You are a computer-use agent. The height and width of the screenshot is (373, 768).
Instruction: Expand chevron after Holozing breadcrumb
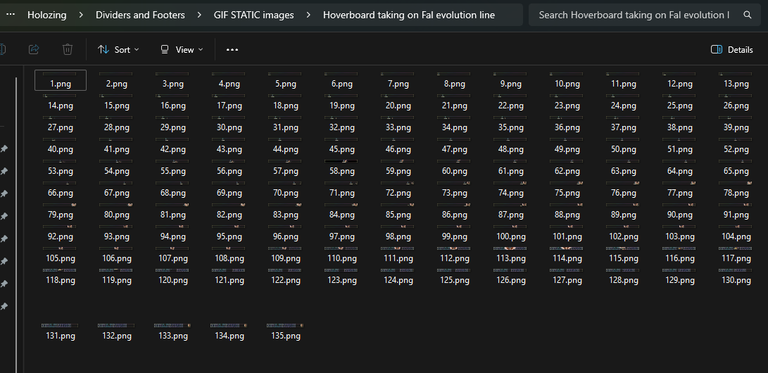click(81, 15)
